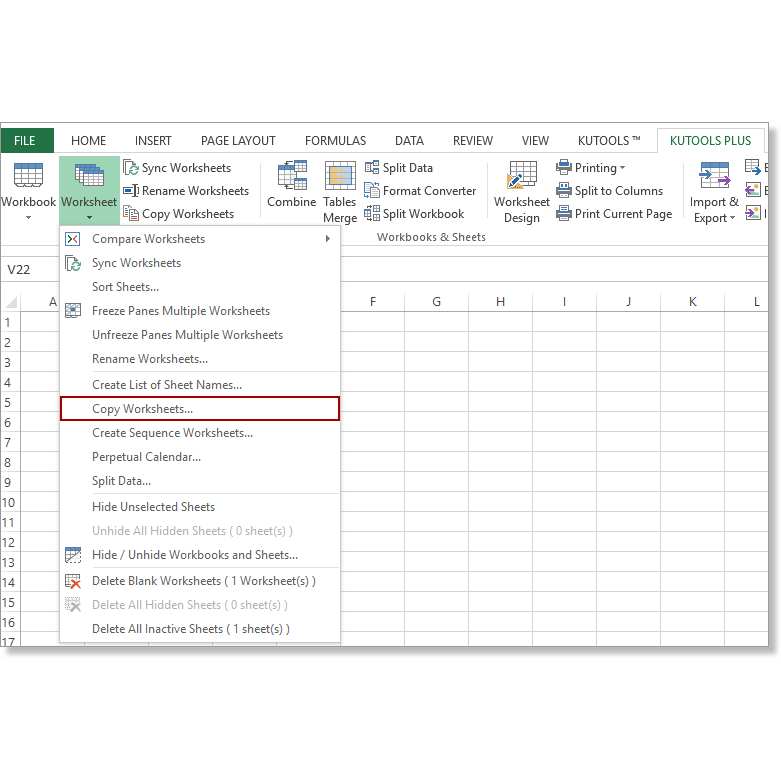Screen dimensions: 781x781
Task: Open the FILE tab
Action: click(x=25, y=141)
